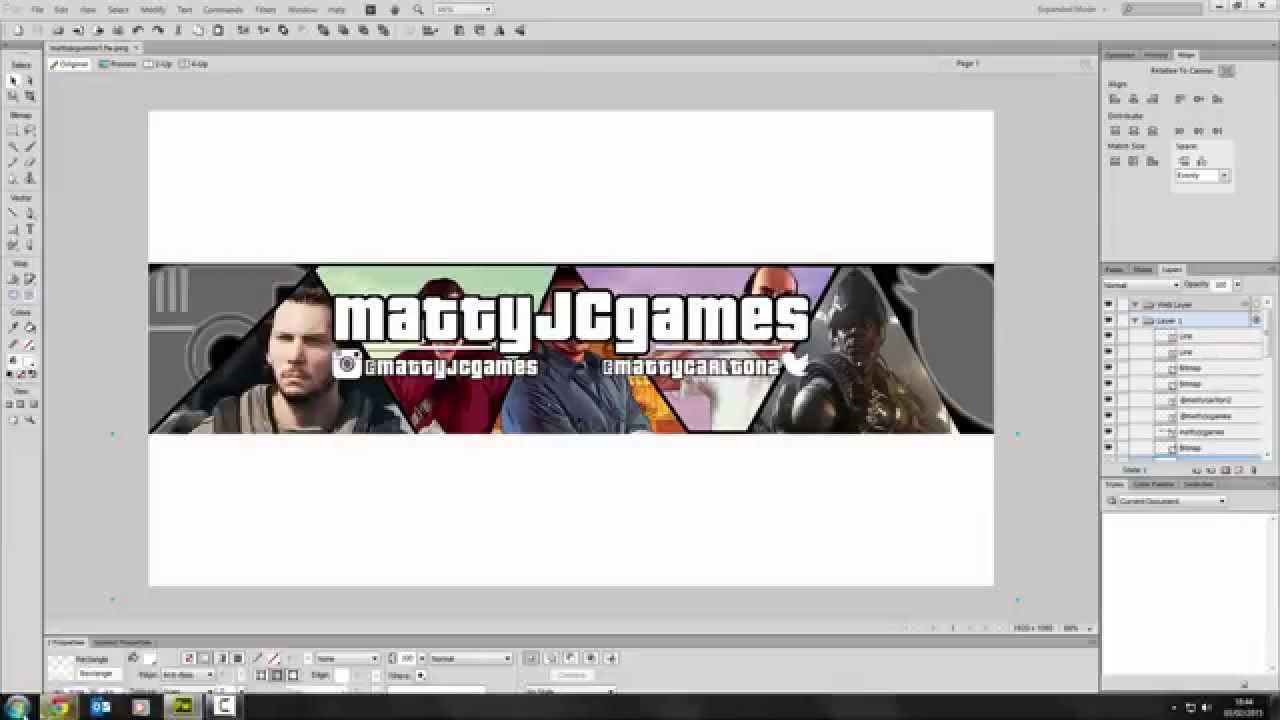Pick the Knife tool

coord(29,245)
